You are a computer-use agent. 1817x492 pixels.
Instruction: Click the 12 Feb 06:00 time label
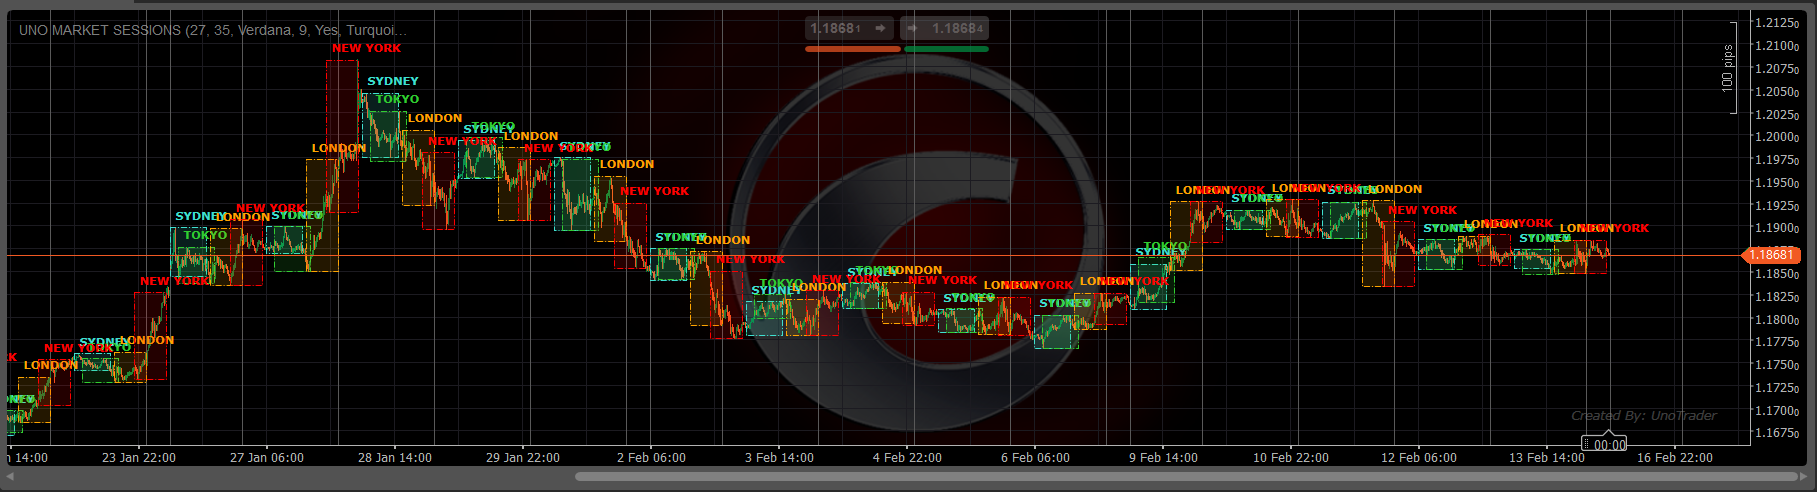1419,458
